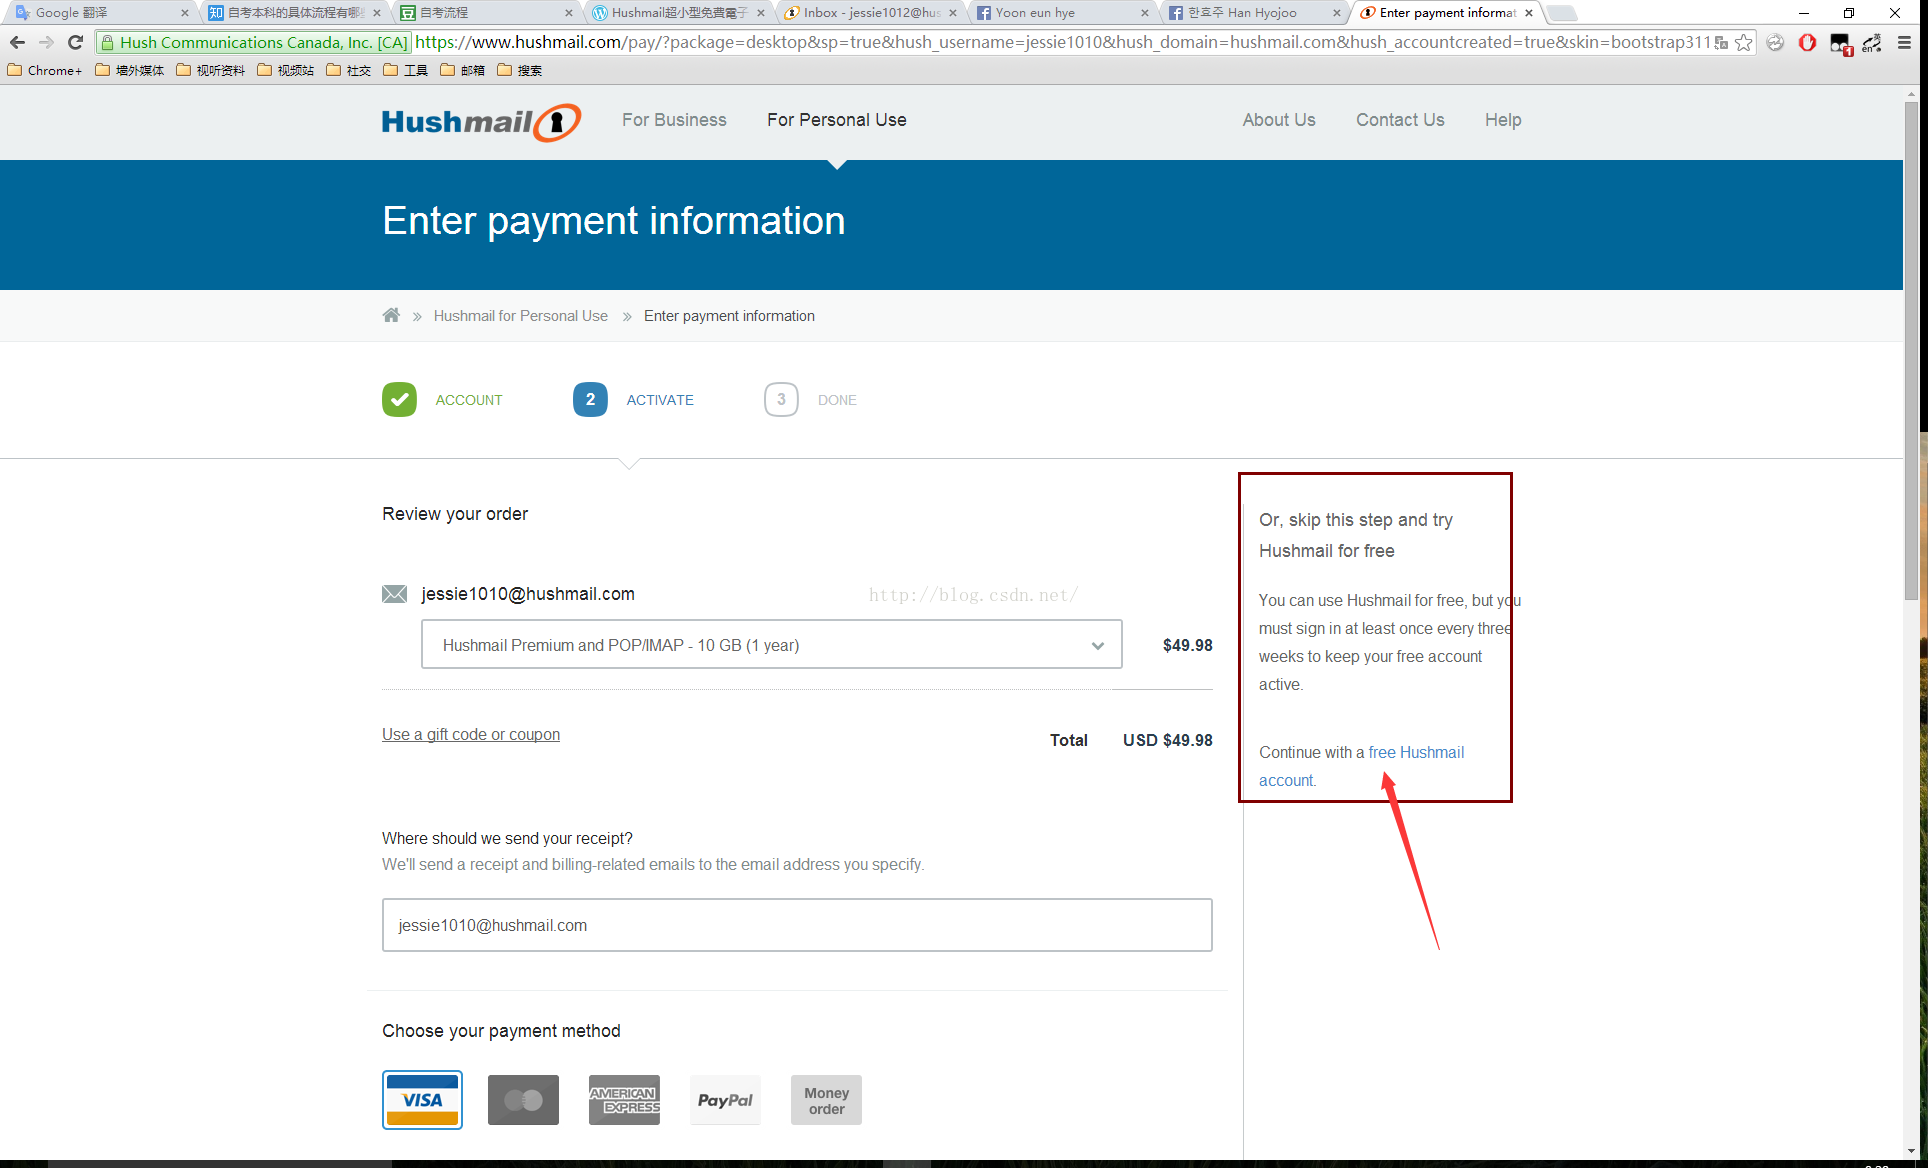Open the 工具 bookmarks folder
Viewport: 1928px width, 1168px height.
(x=406, y=70)
